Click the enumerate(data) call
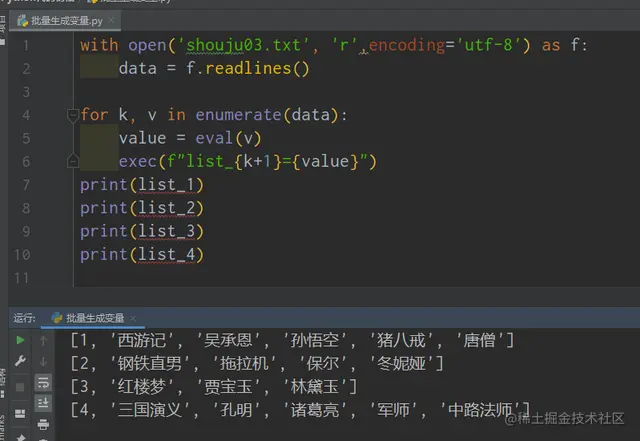 click(x=267, y=115)
